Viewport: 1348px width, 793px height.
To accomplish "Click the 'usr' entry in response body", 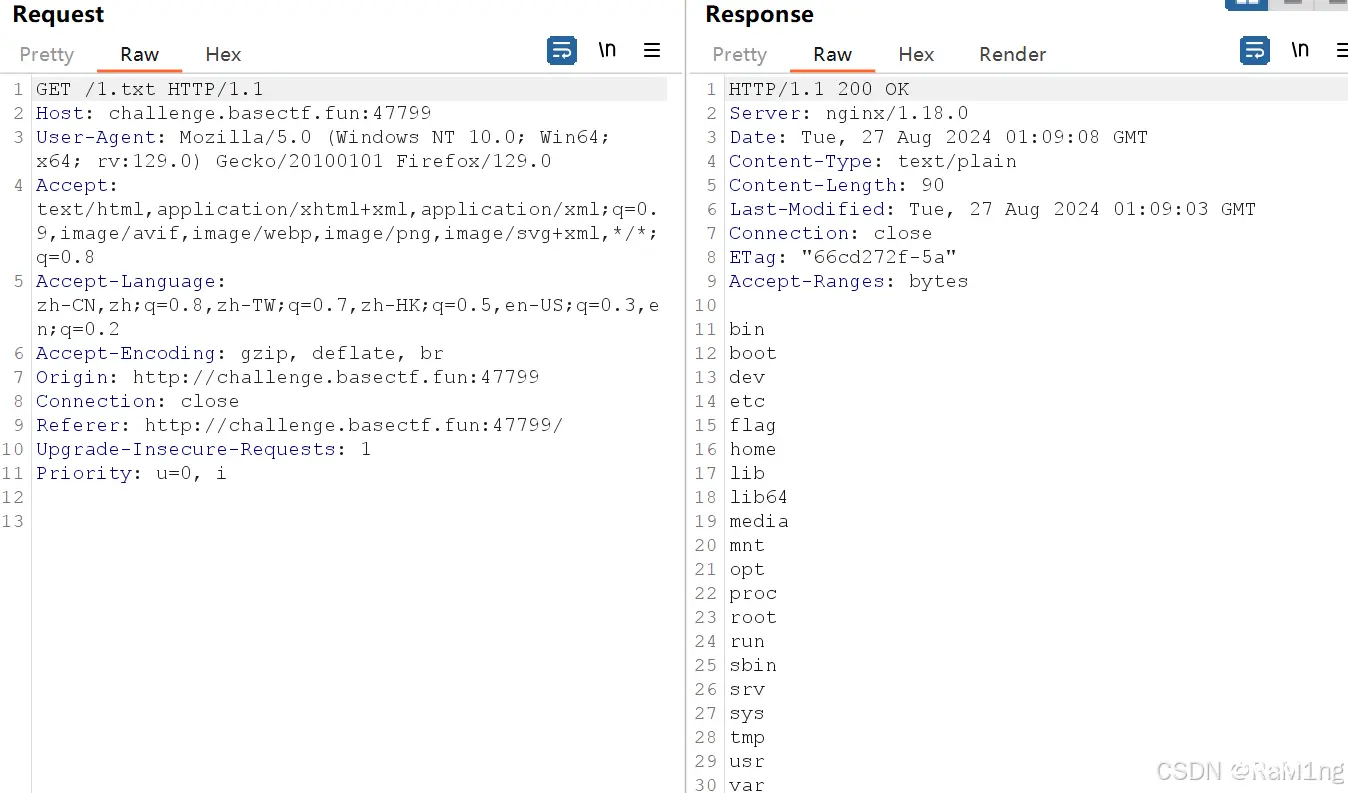I will (x=747, y=761).
